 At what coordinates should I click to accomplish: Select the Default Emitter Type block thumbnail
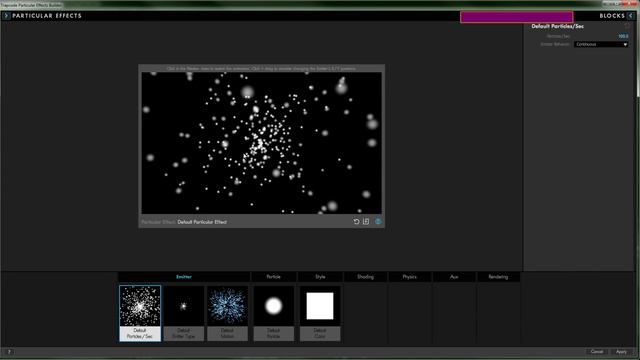tap(184, 313)
